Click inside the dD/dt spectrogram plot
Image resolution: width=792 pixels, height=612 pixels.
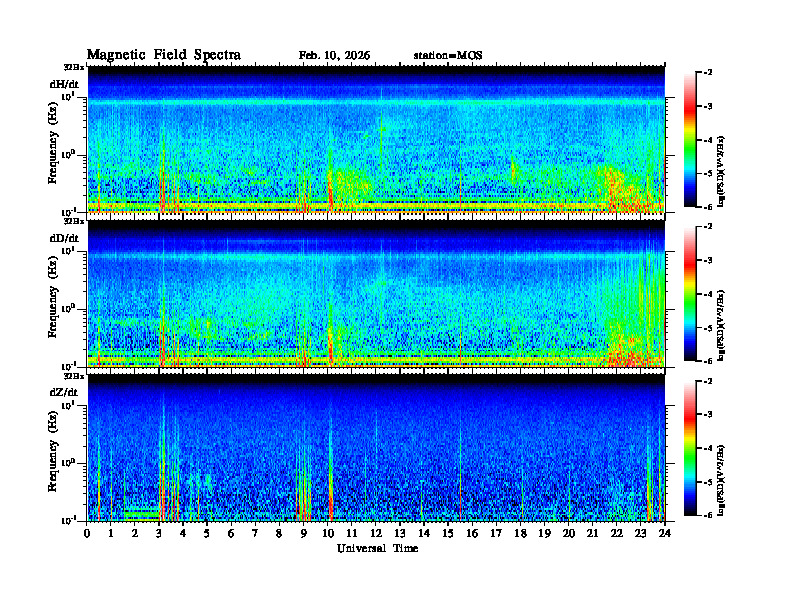[x=376, y=294]
